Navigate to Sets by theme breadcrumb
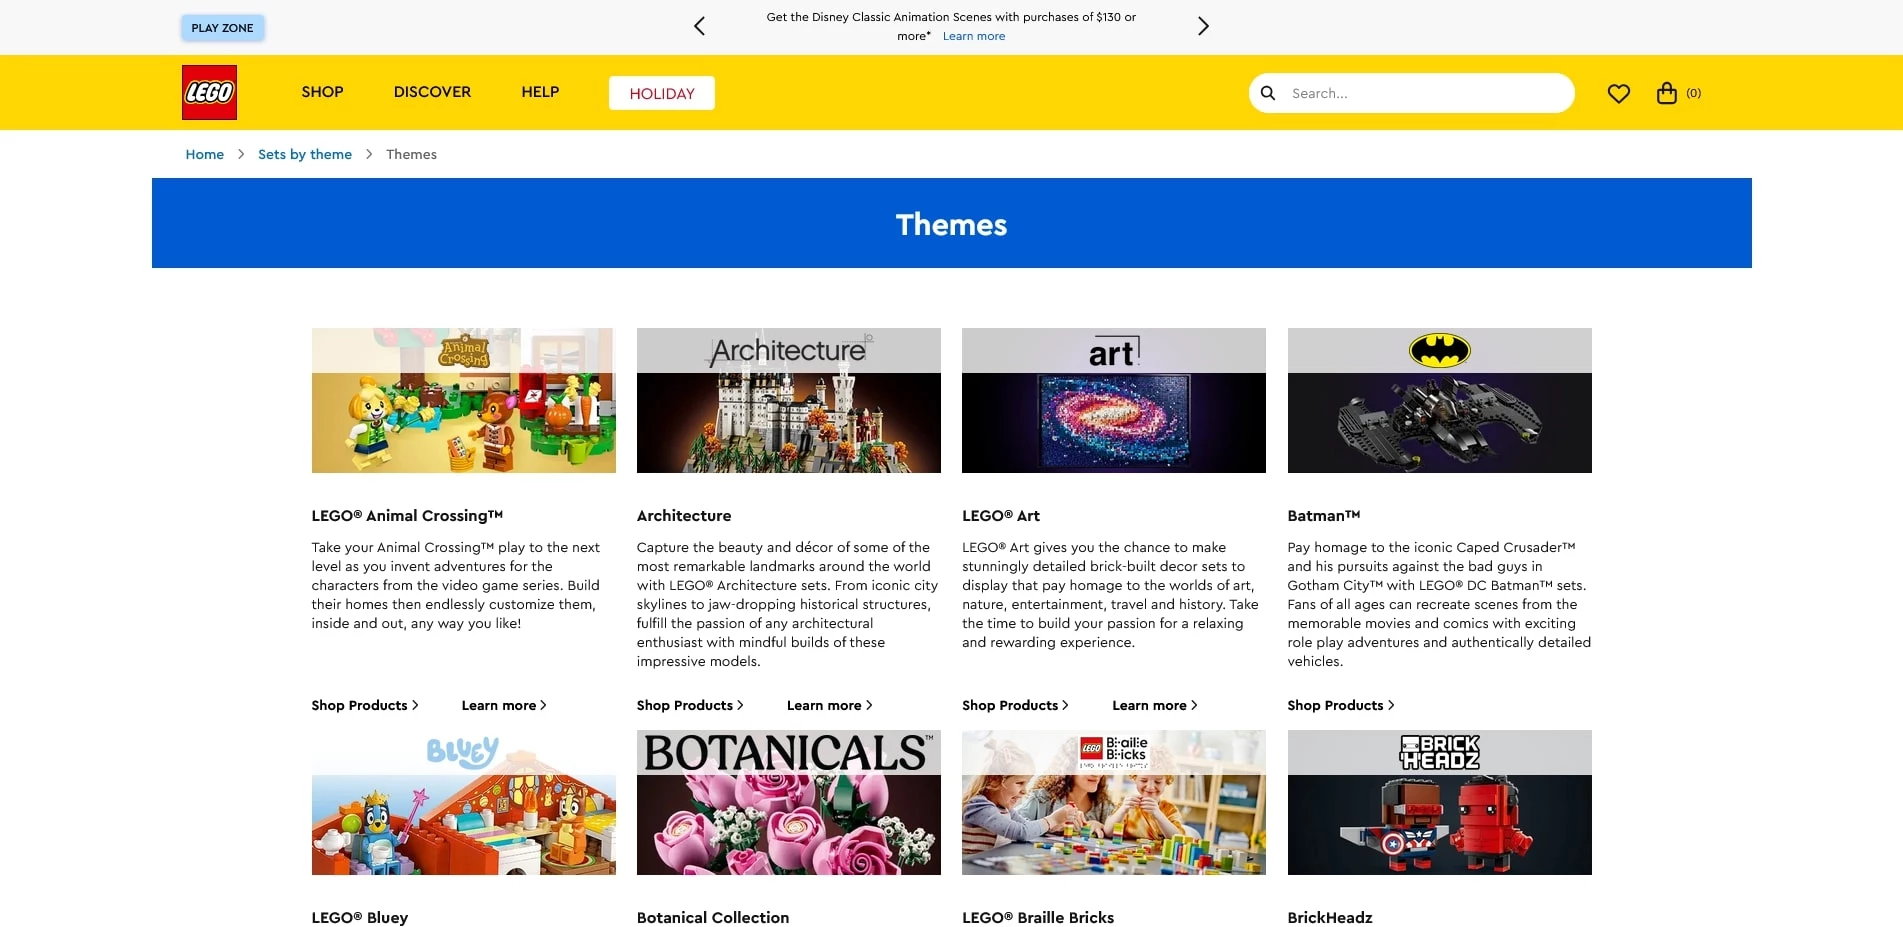 click(304, 154)
